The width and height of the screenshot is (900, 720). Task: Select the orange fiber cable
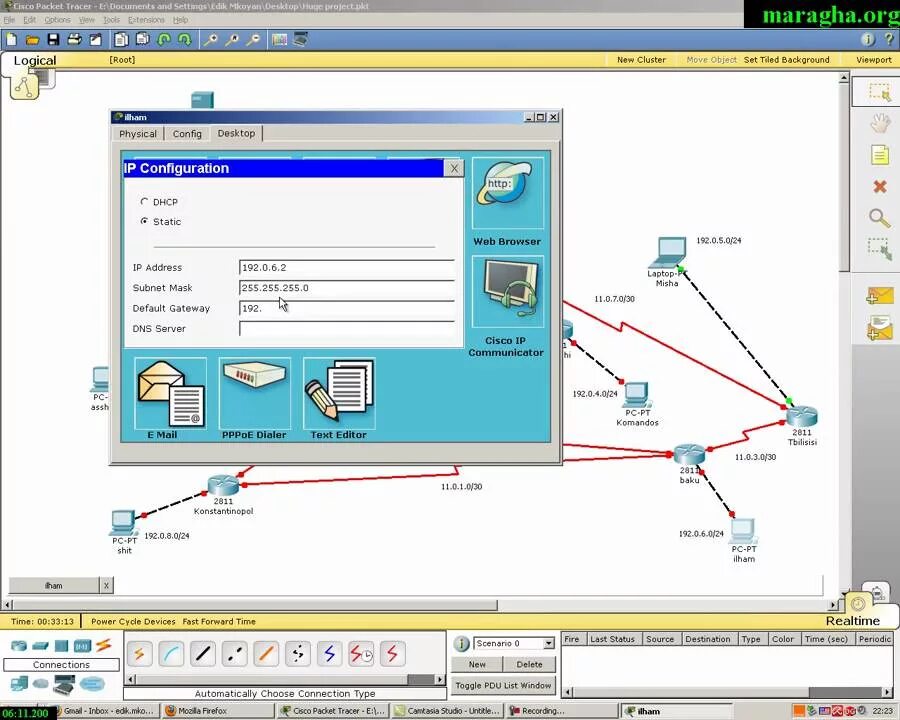[x=266, y=653]
